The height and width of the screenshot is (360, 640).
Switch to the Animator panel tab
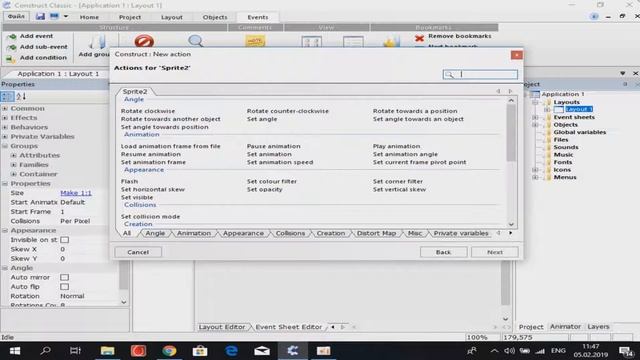[x=565, y=327]
